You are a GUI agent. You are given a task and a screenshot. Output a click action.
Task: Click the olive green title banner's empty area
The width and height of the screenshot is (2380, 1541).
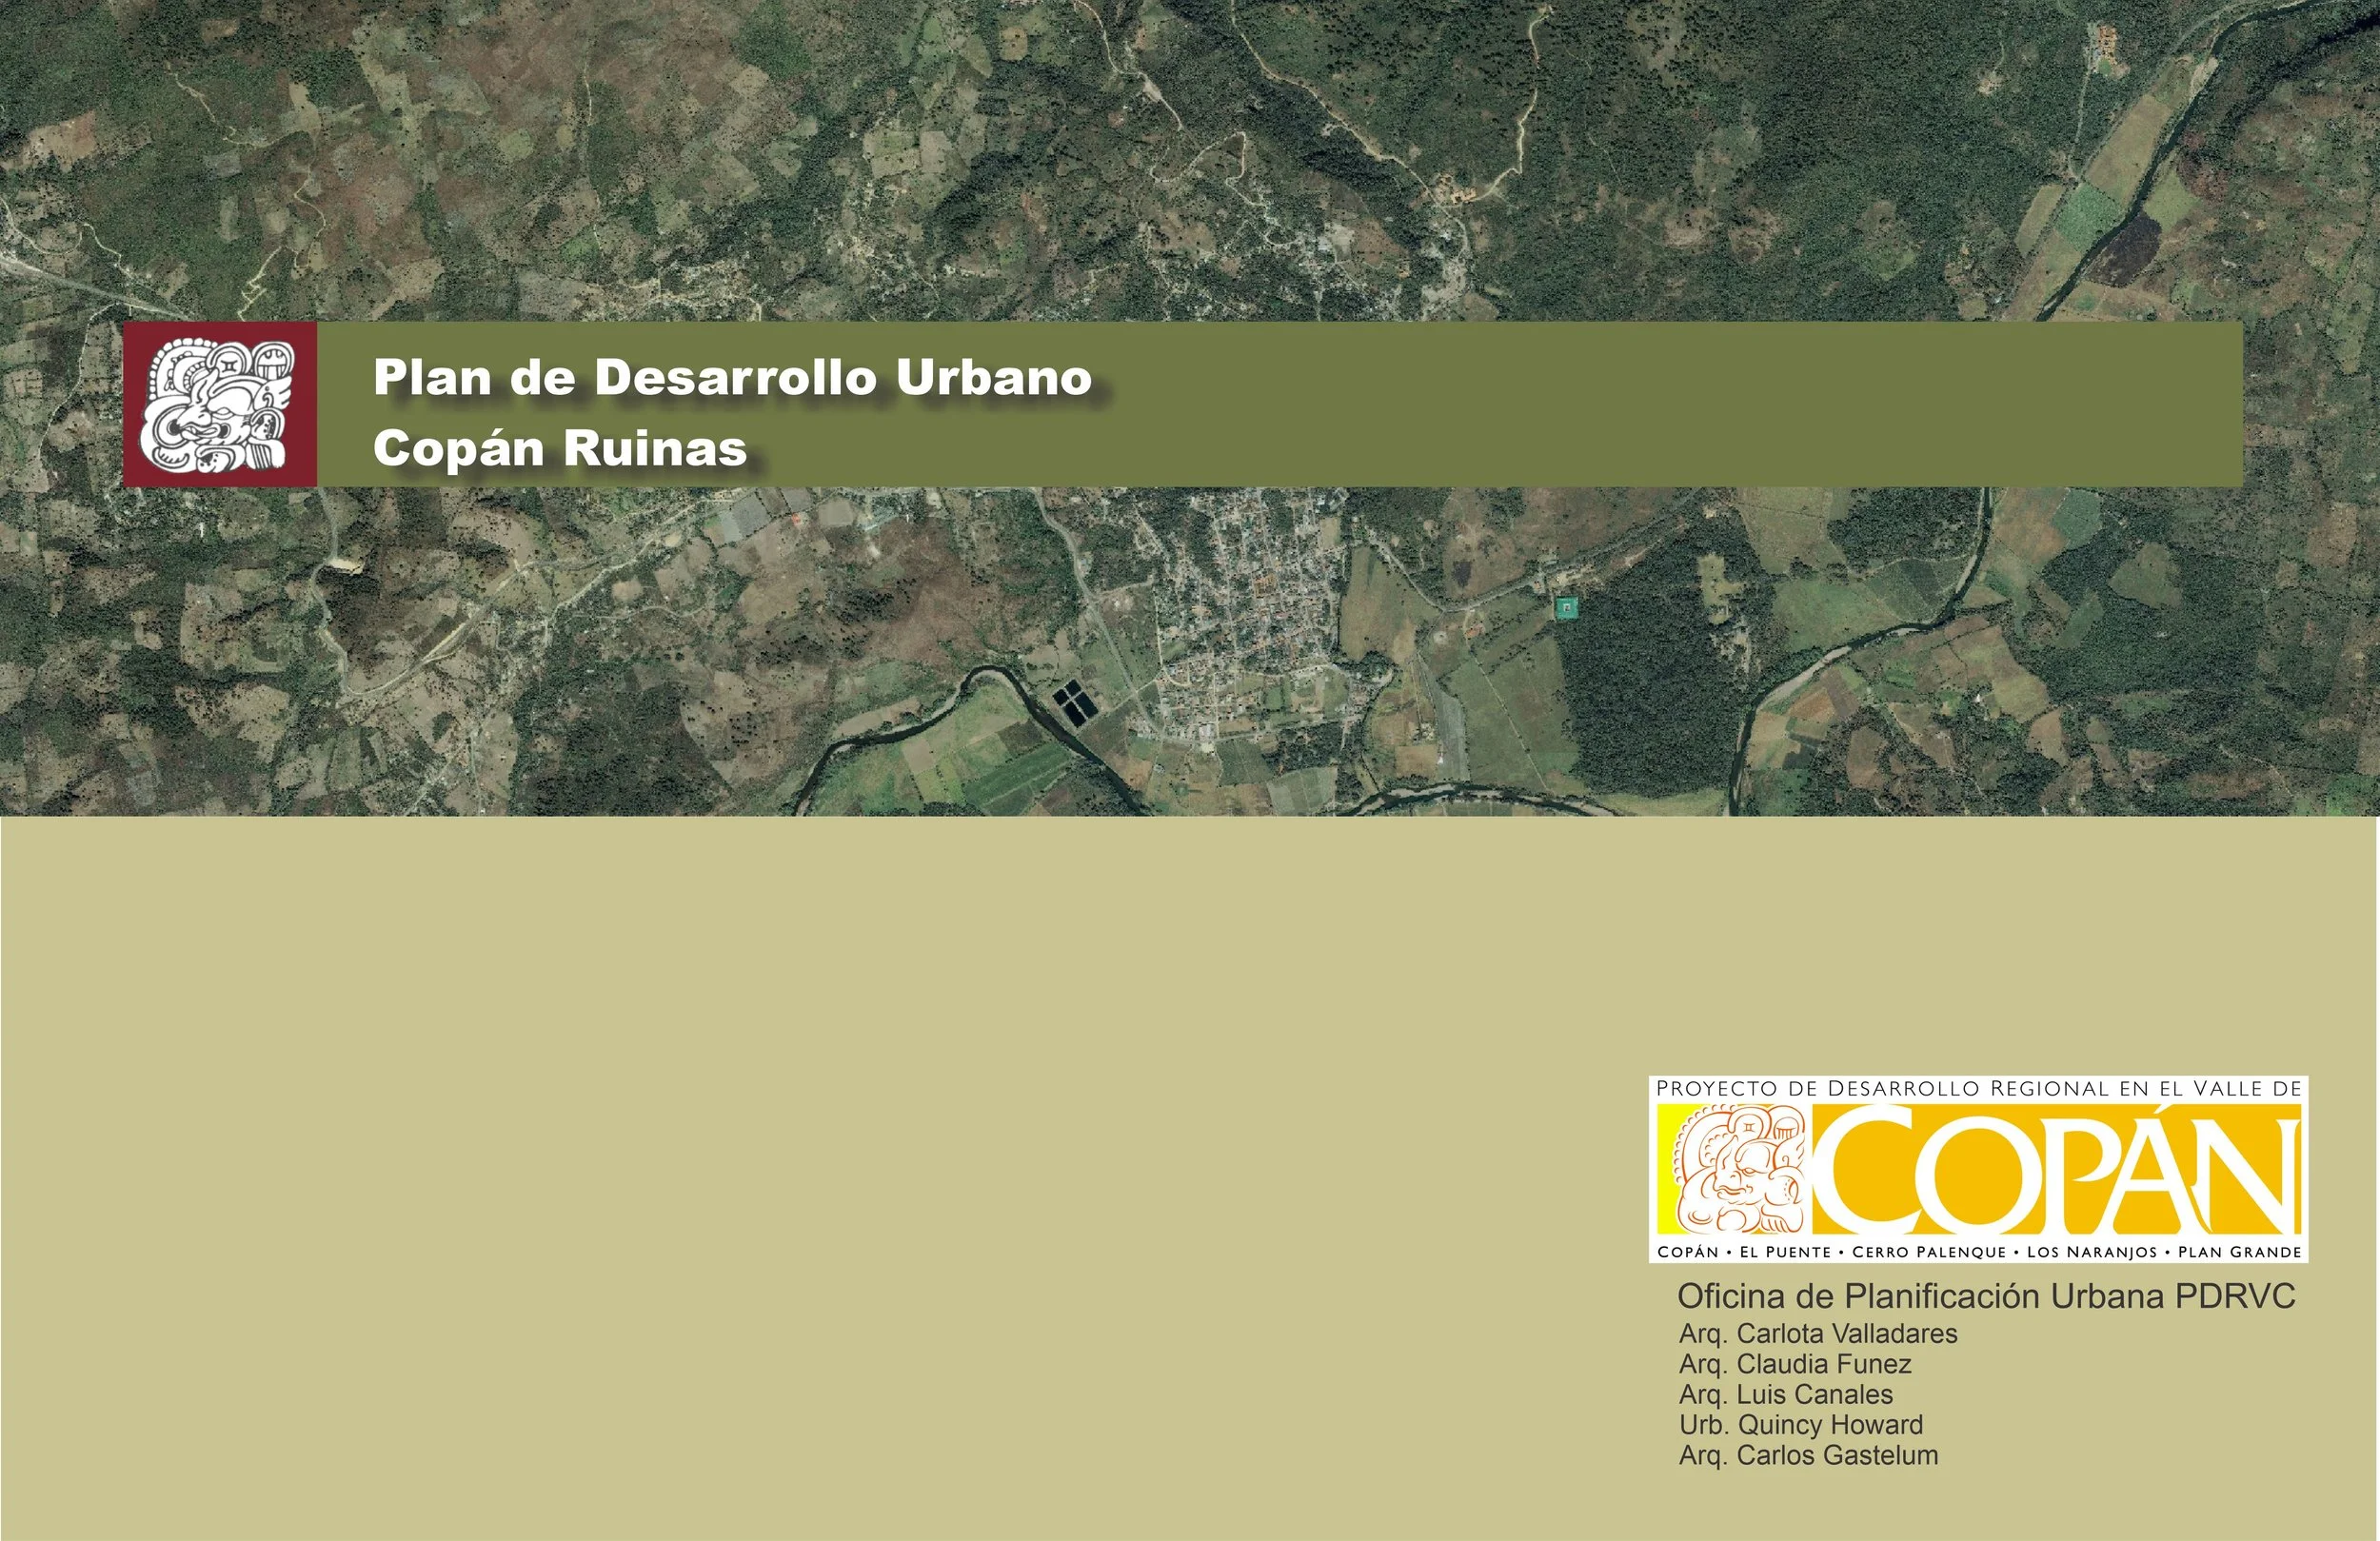1700,405
